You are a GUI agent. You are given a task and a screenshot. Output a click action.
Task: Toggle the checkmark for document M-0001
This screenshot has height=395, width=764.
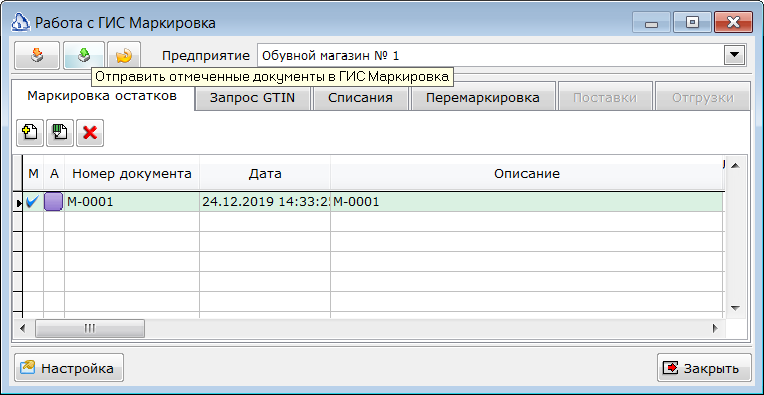pos(33,202)
